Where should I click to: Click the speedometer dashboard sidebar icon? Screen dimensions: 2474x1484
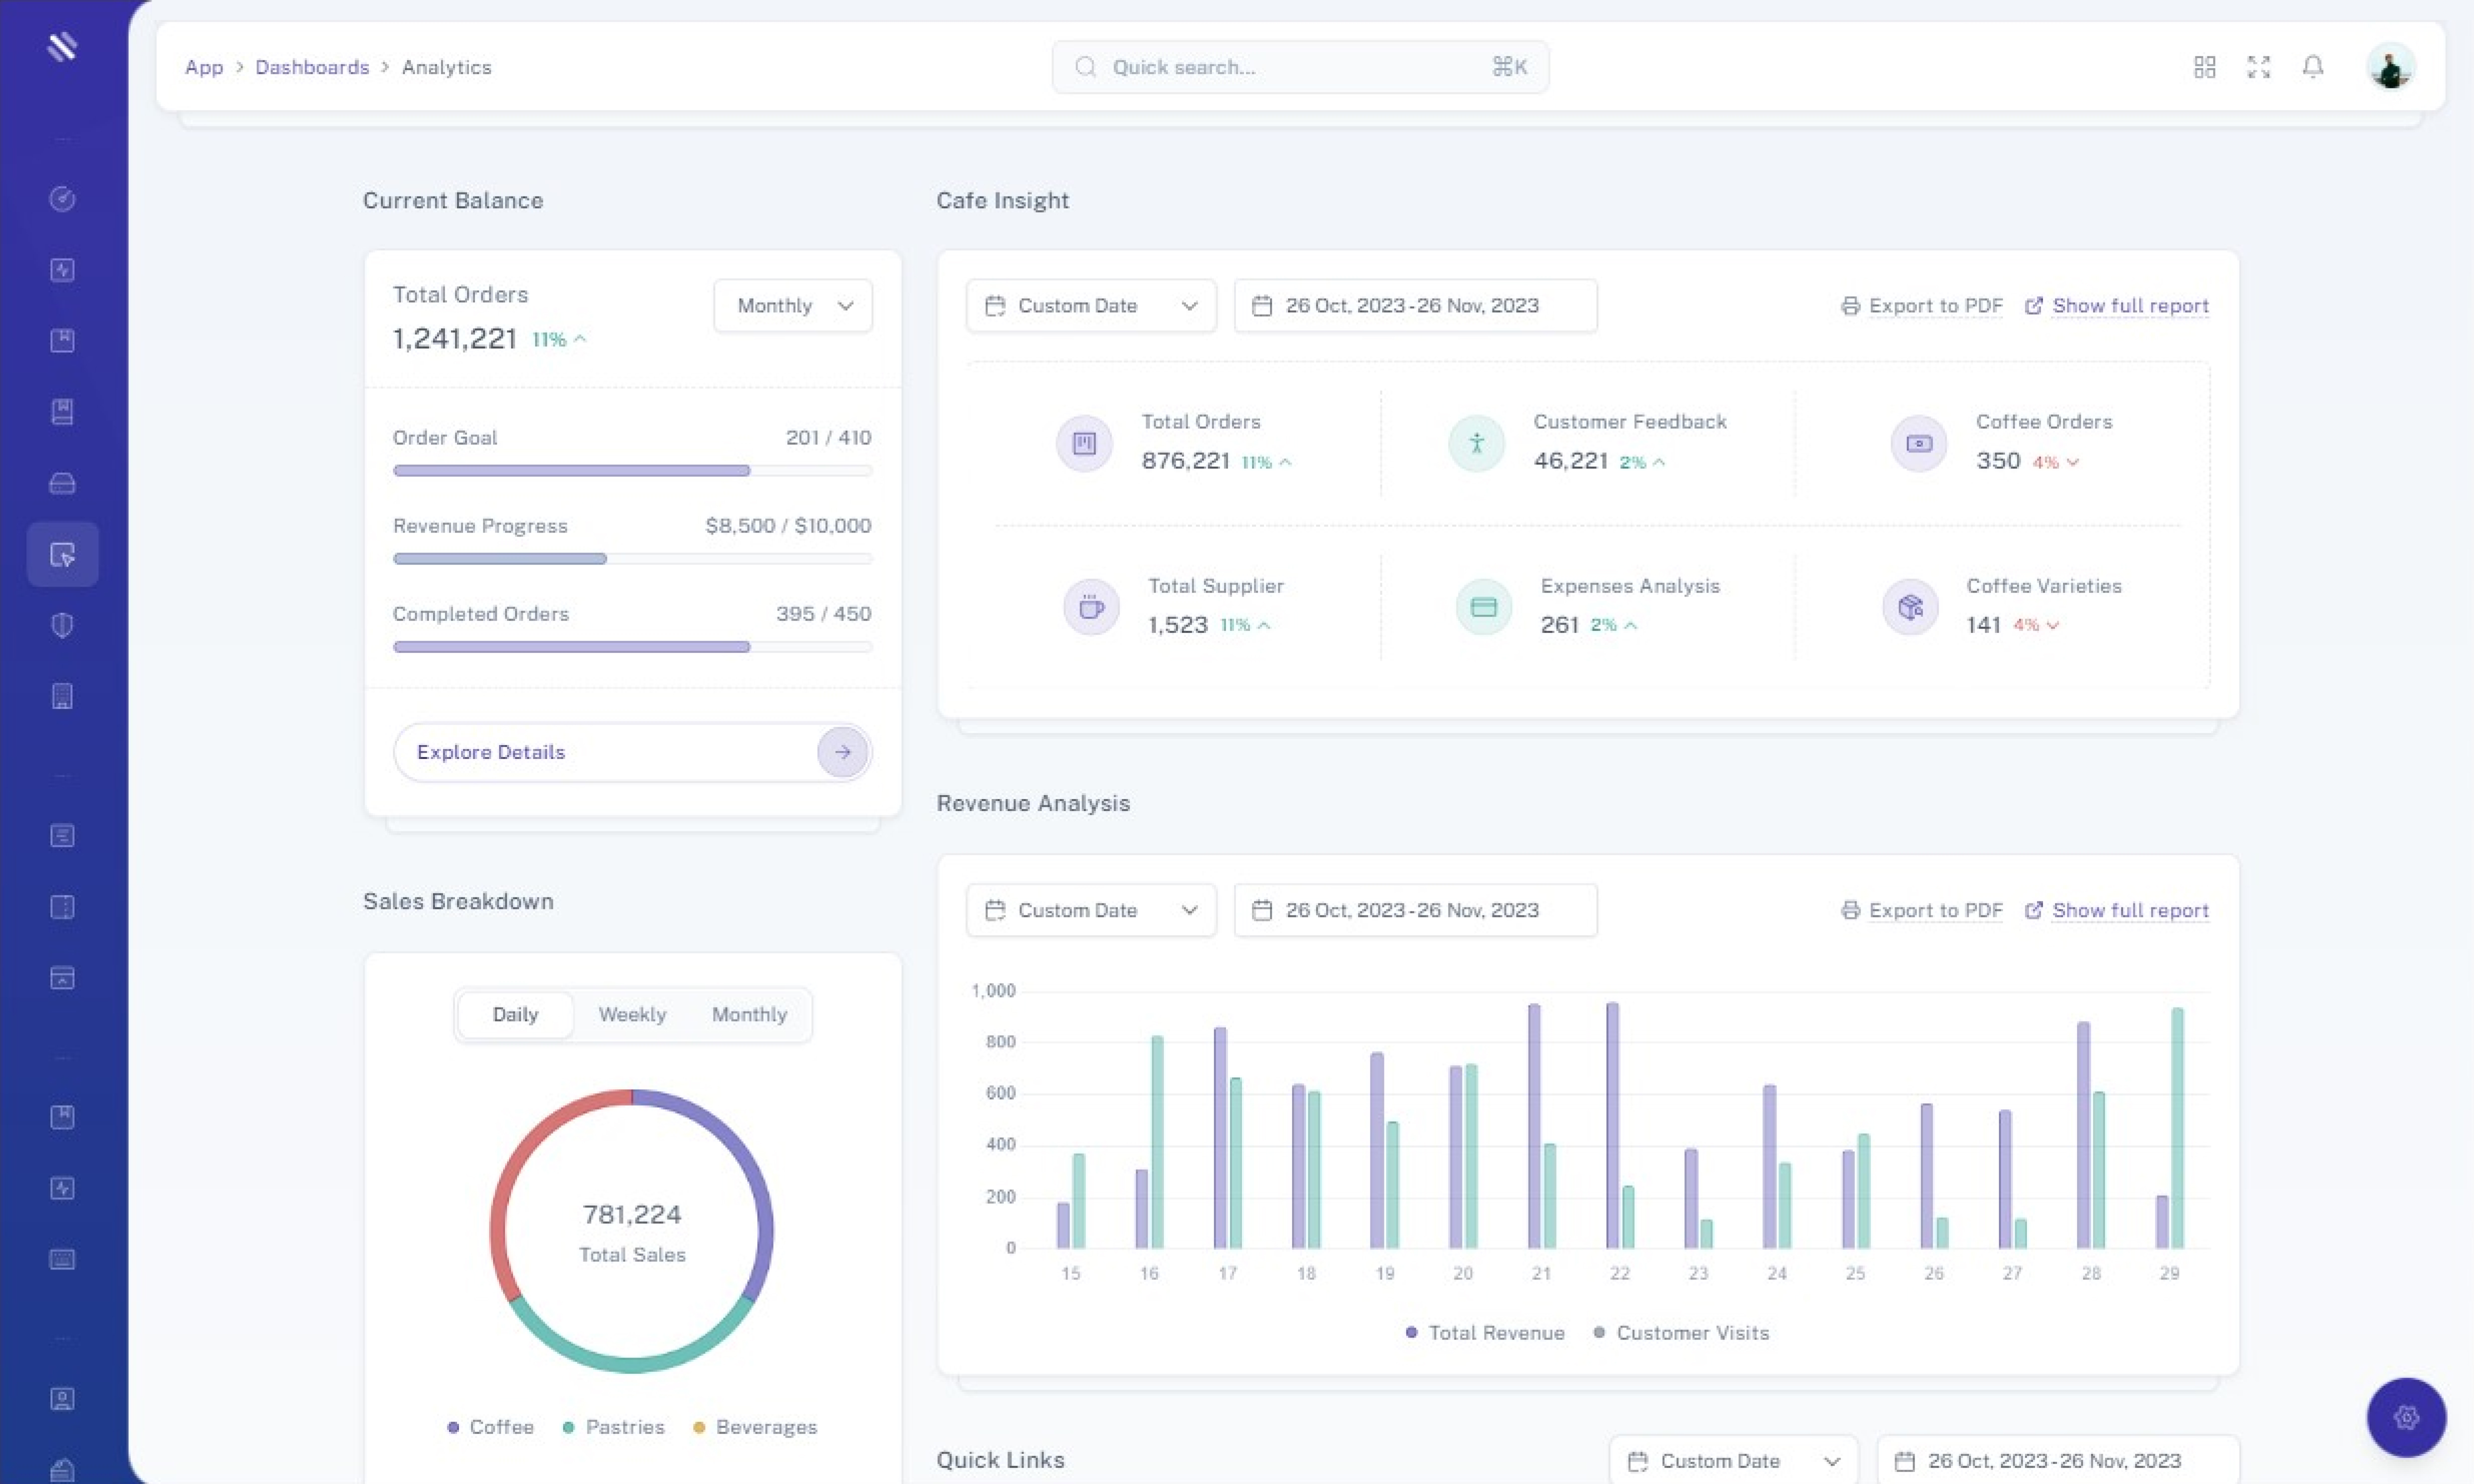click(62, 199)
